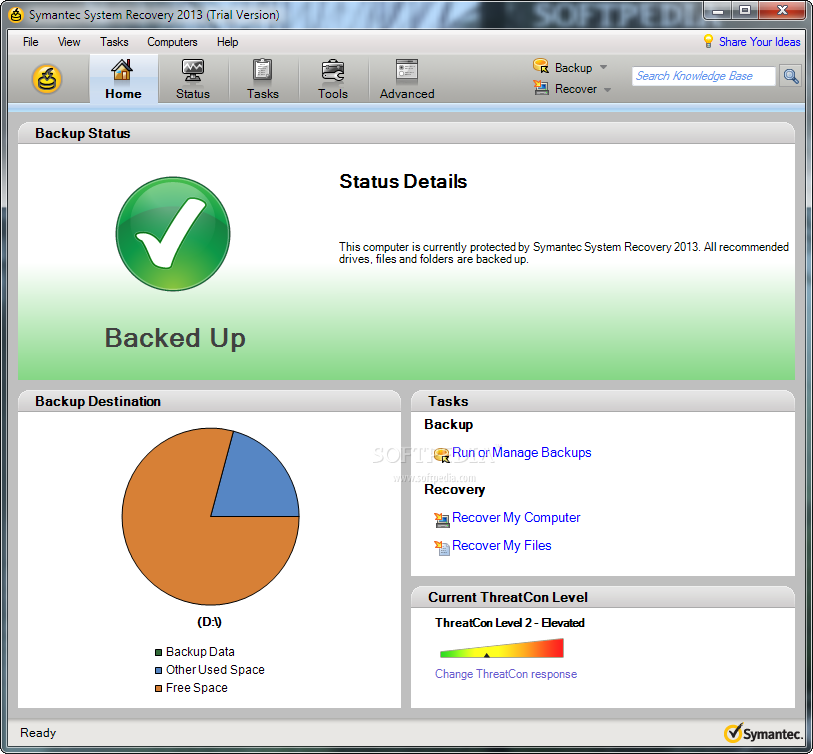
Task: Click the ThreatCon Level 2 - Elevated text
Action: pyautogui.click(x=510, y=623)
